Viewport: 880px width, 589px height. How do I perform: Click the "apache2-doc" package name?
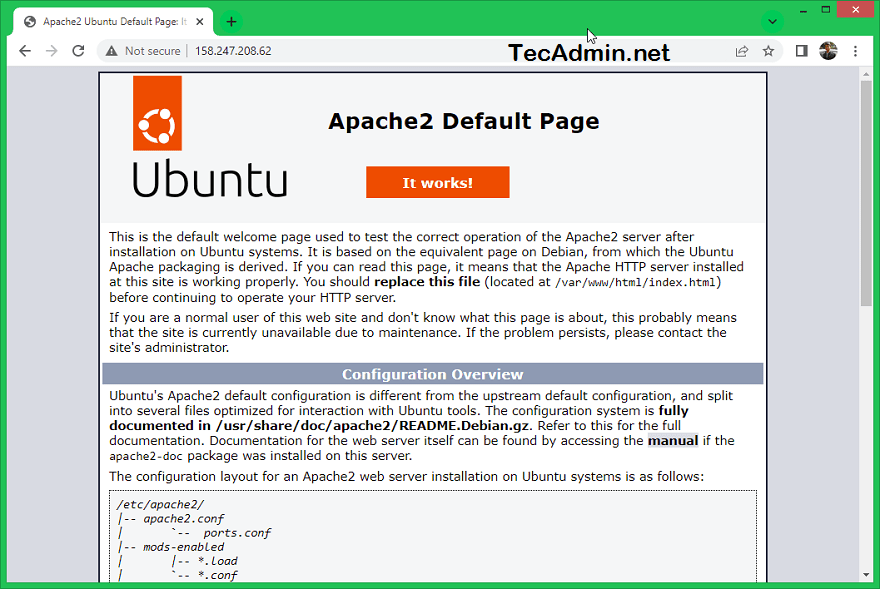click(x=146, y=456)
